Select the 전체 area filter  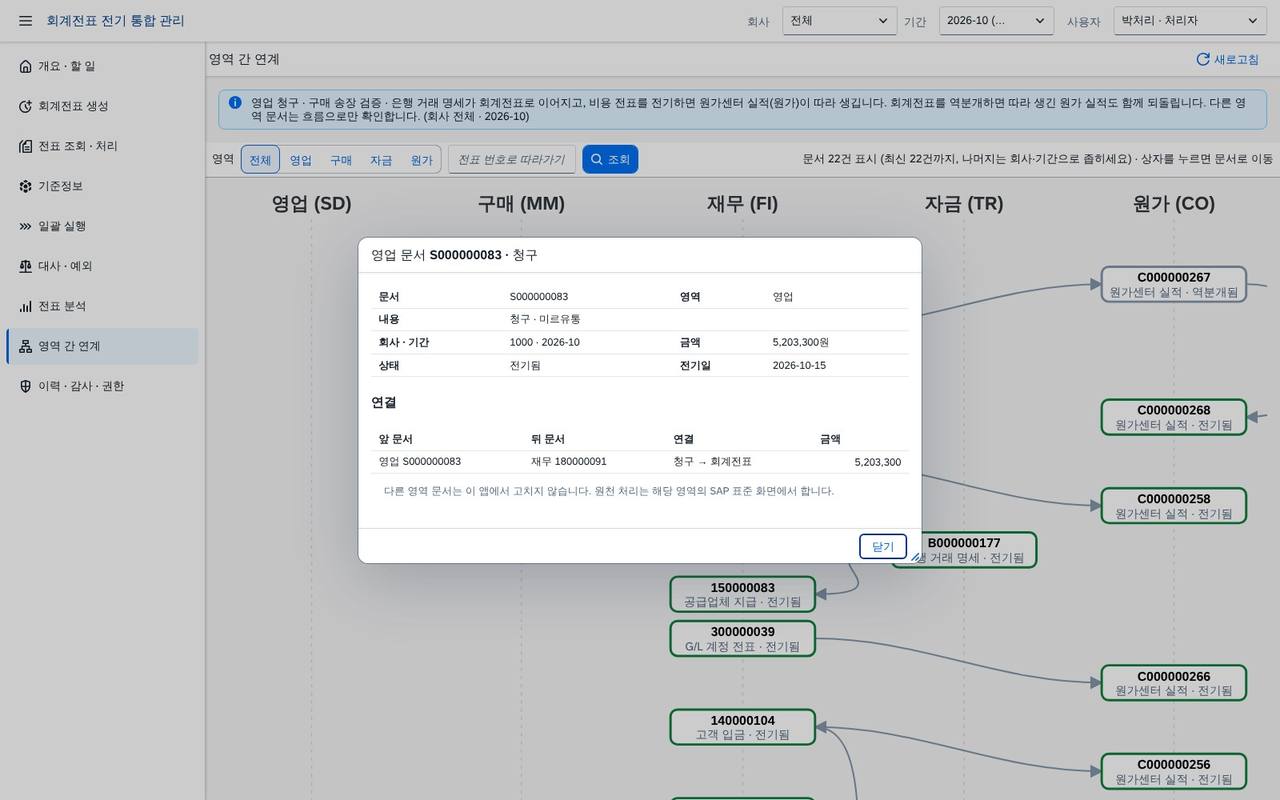click(x=260, y=160)
